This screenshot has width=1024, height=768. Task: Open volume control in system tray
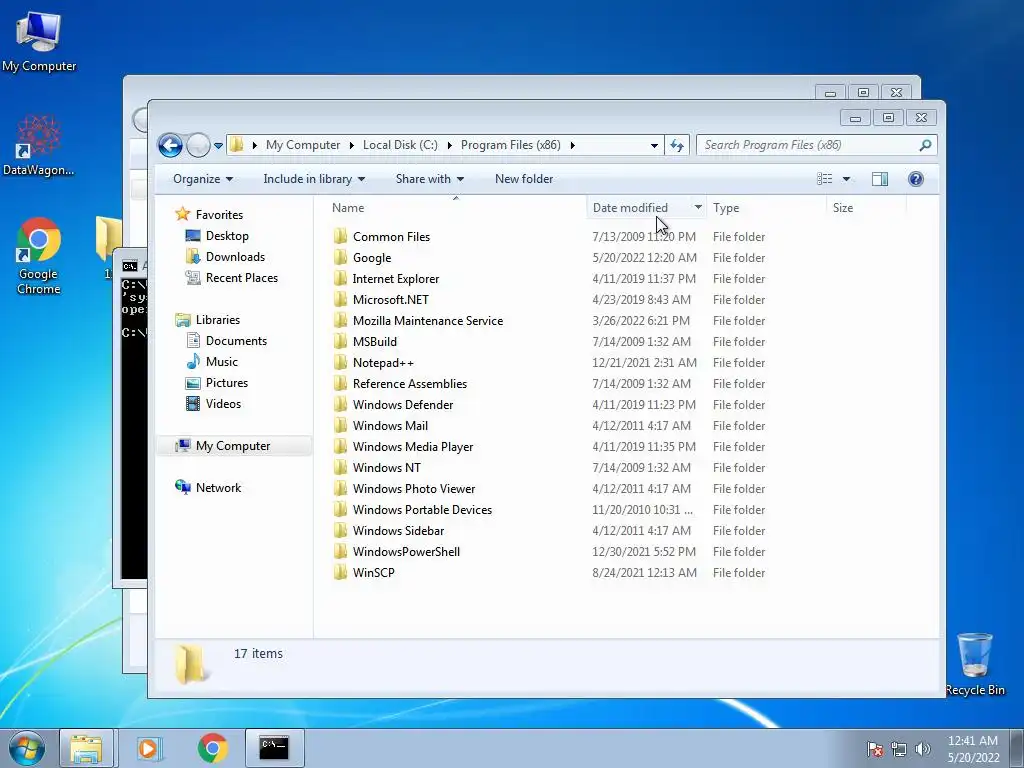923,748
